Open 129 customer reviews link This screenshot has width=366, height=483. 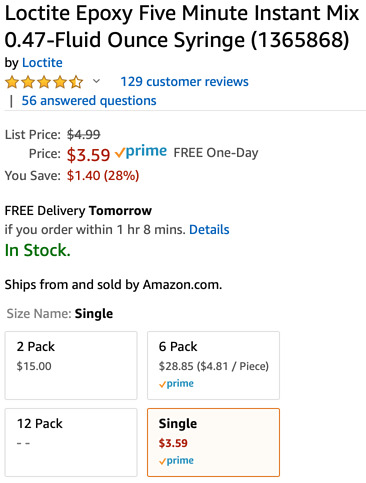pos(184,82)
